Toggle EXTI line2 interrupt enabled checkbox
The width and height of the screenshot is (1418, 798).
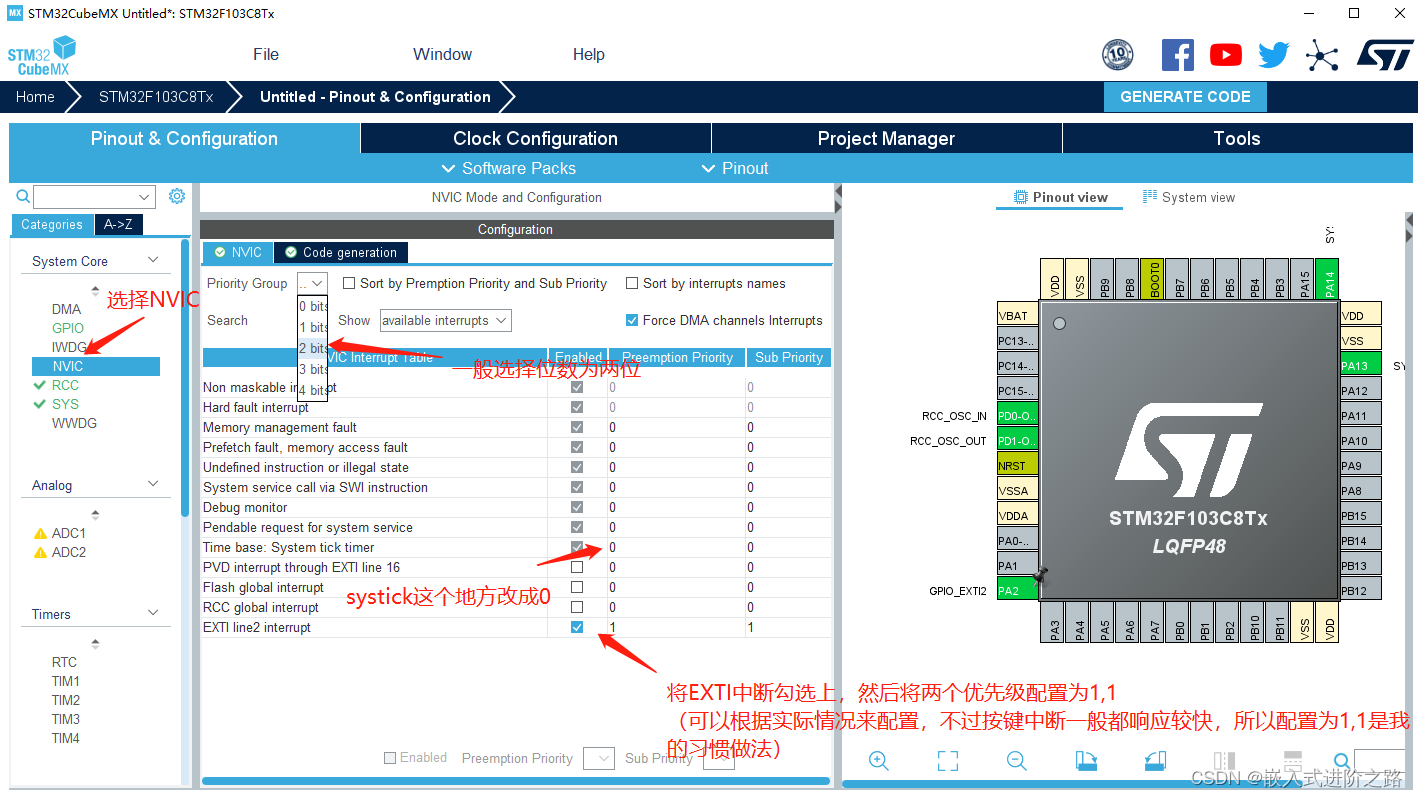point(577,627)
